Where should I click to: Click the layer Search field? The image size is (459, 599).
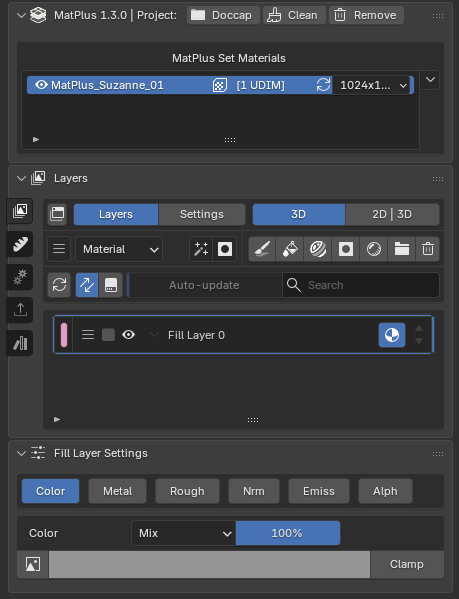coord(361,285)
